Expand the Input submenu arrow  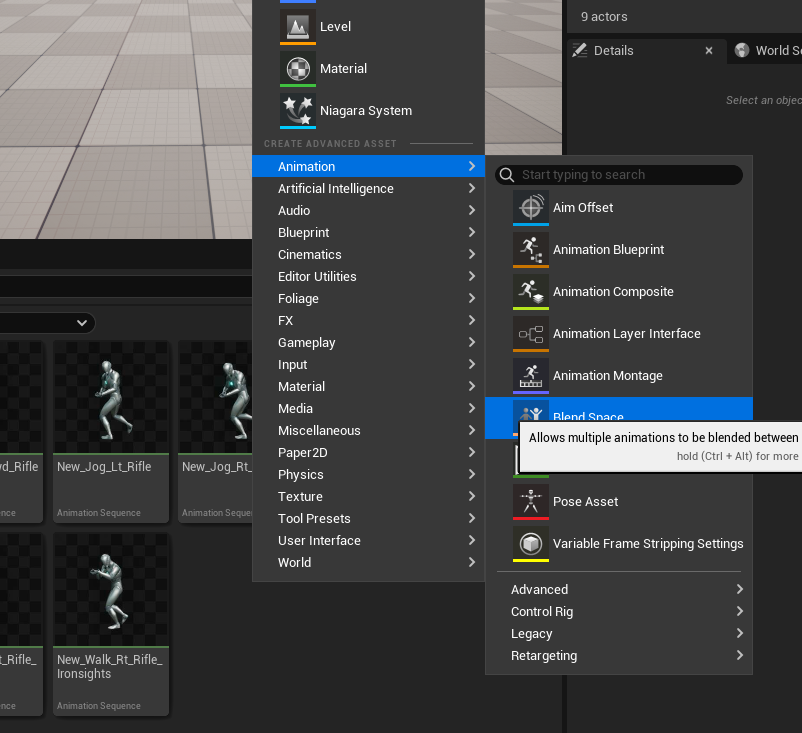[472, 364]
